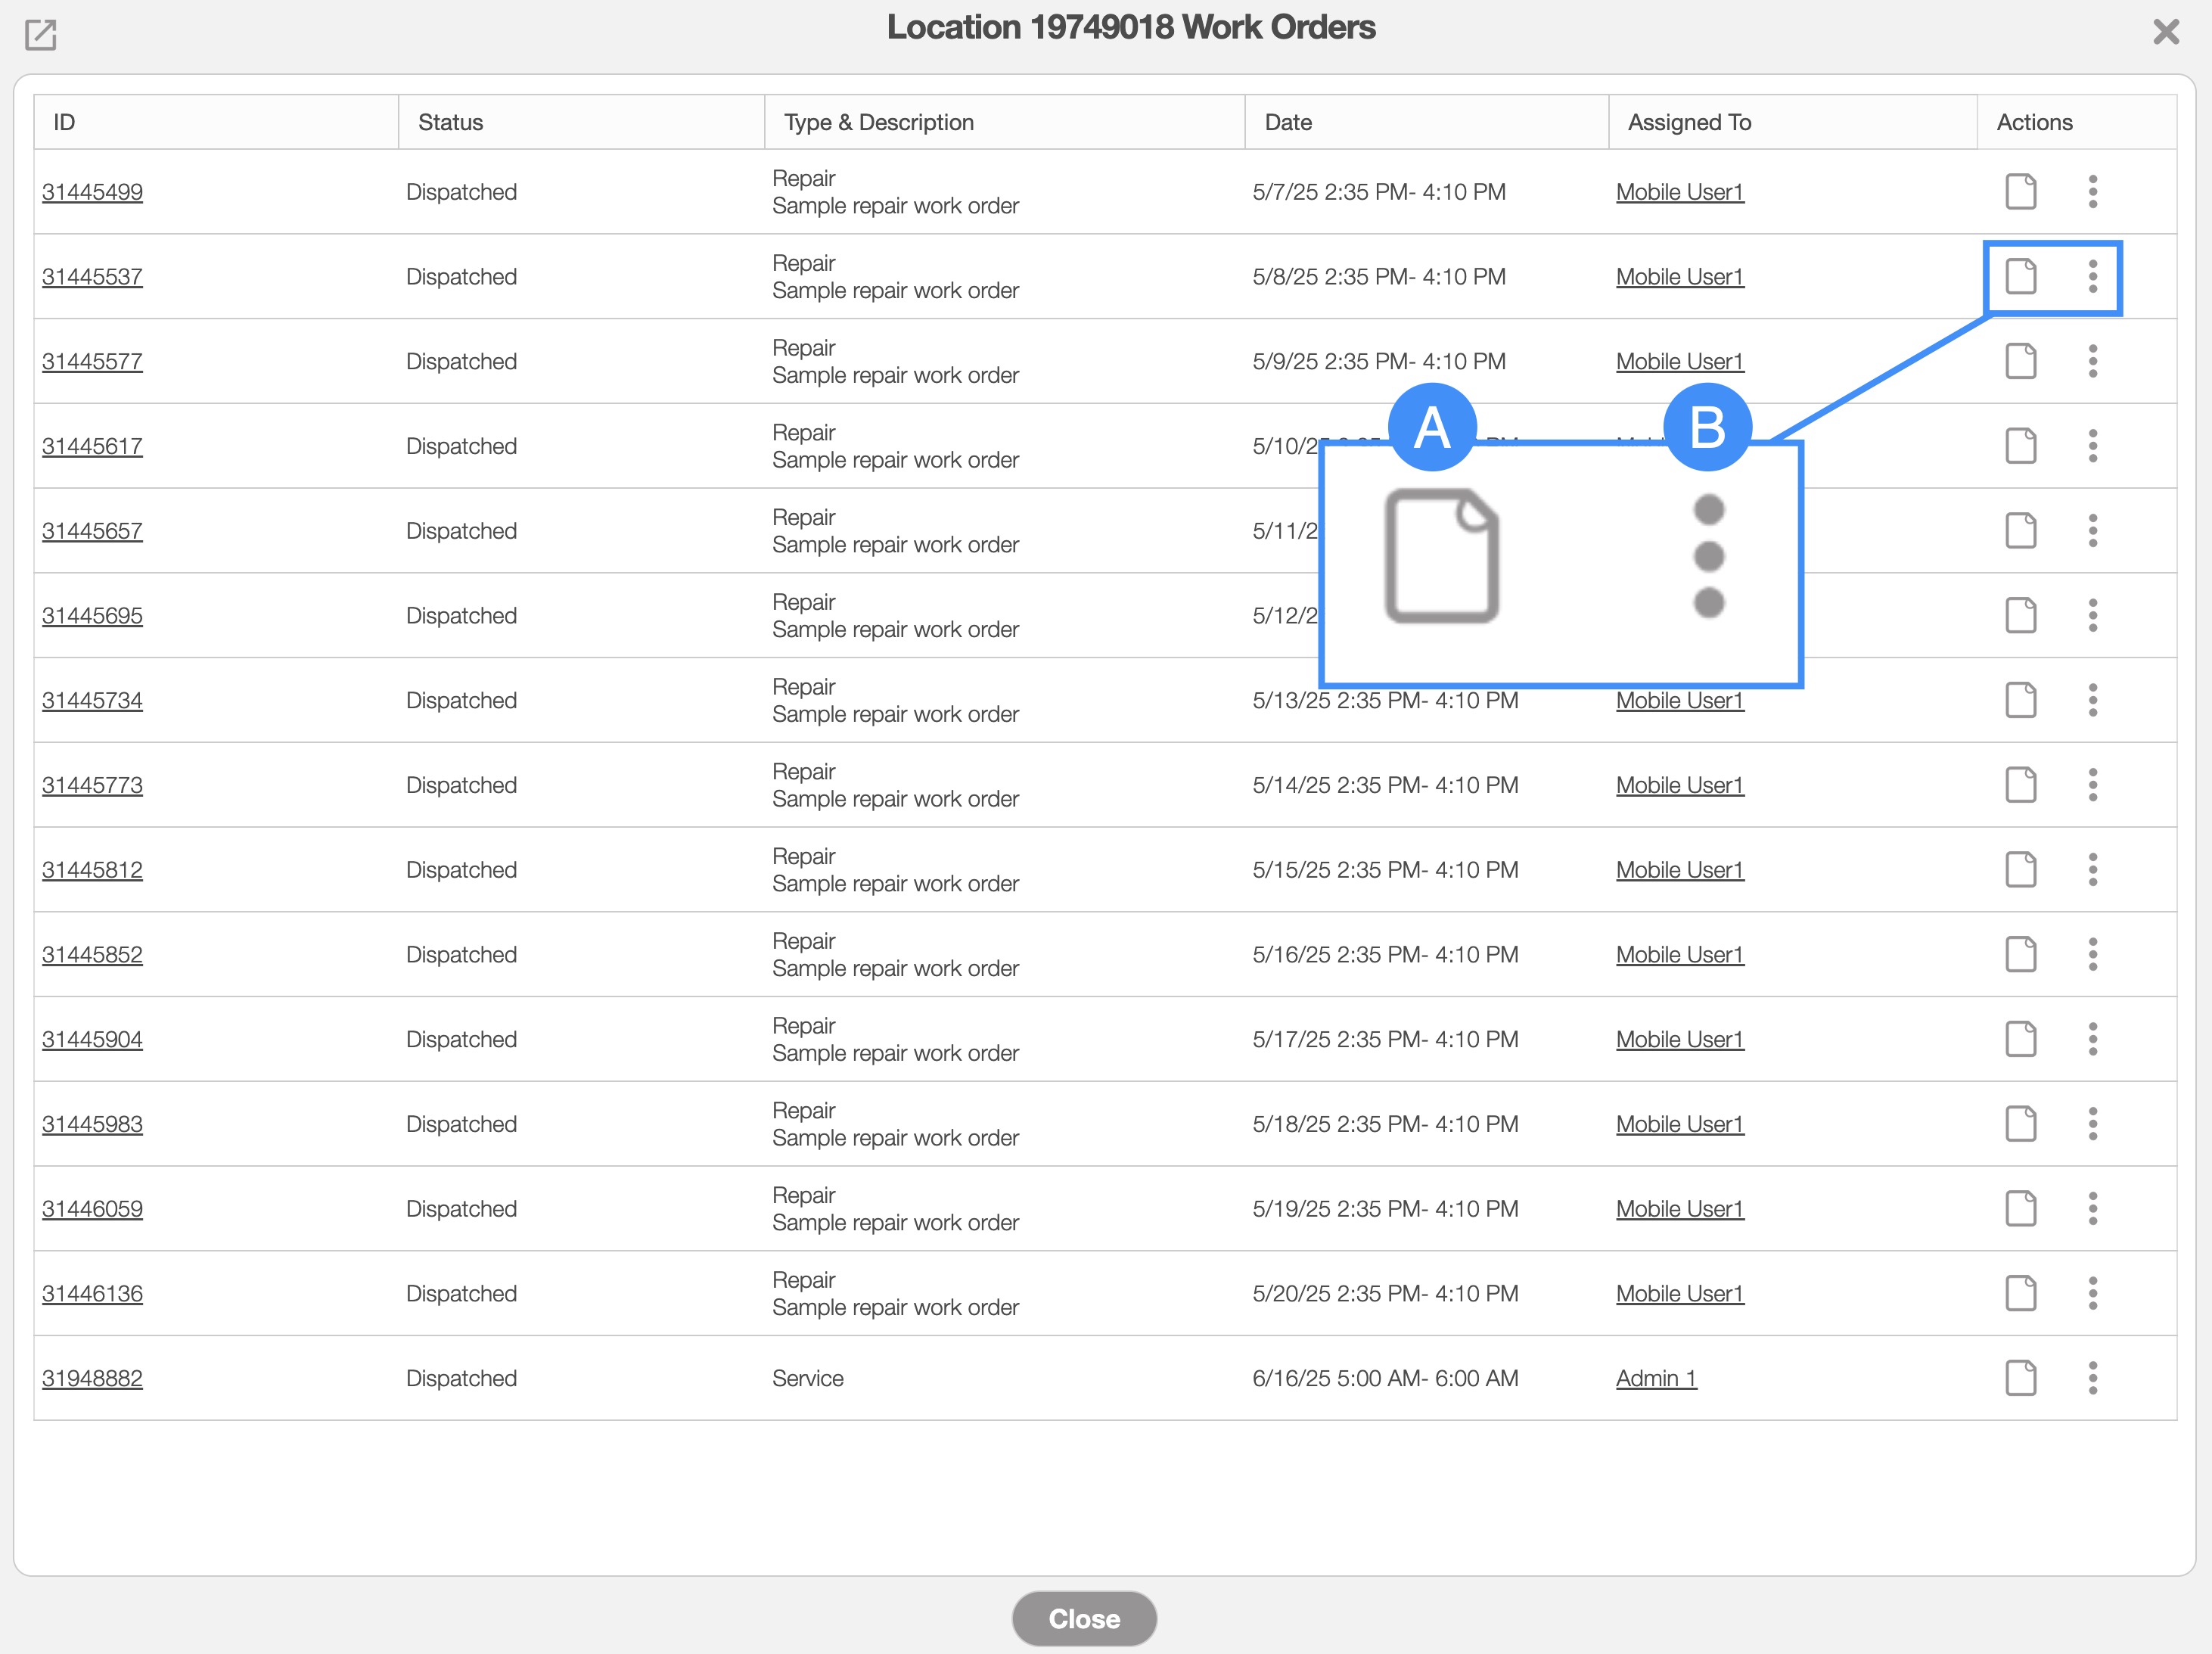Image resolution: width=2212 pixels, height=1654 pixels.
Task: Open the three-dot menu for order 31445983
Action: point(2092,1124)
